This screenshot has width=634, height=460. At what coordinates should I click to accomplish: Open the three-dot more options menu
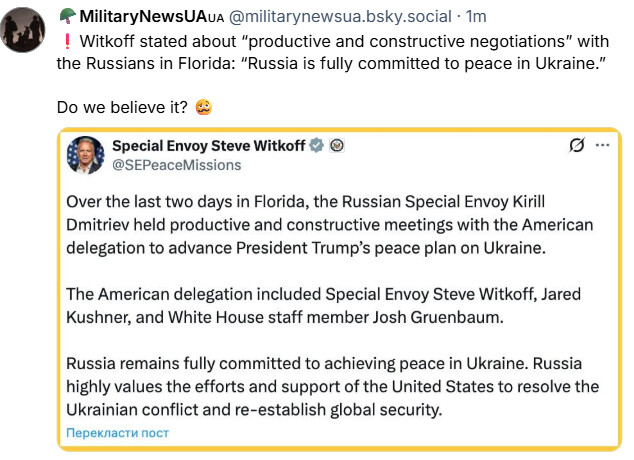tap(602, 146)
